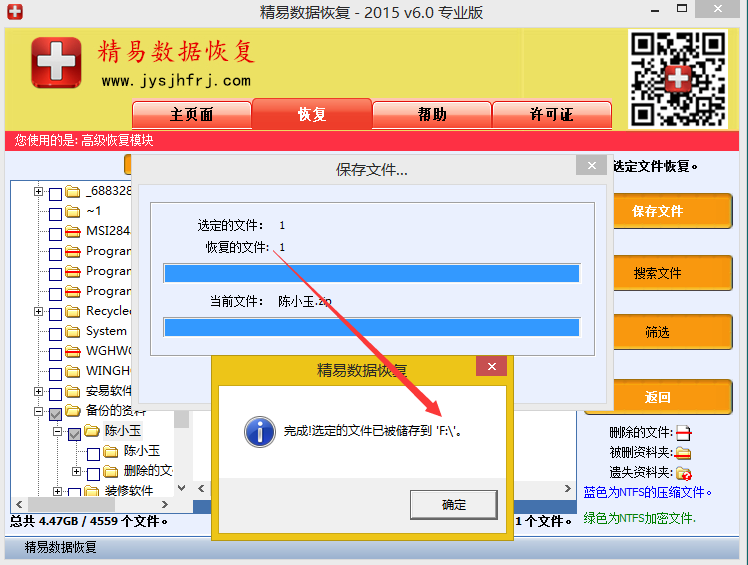748x565 pixels.
Task: Close the 保存文件 progress window
Action: click(592, 166)
